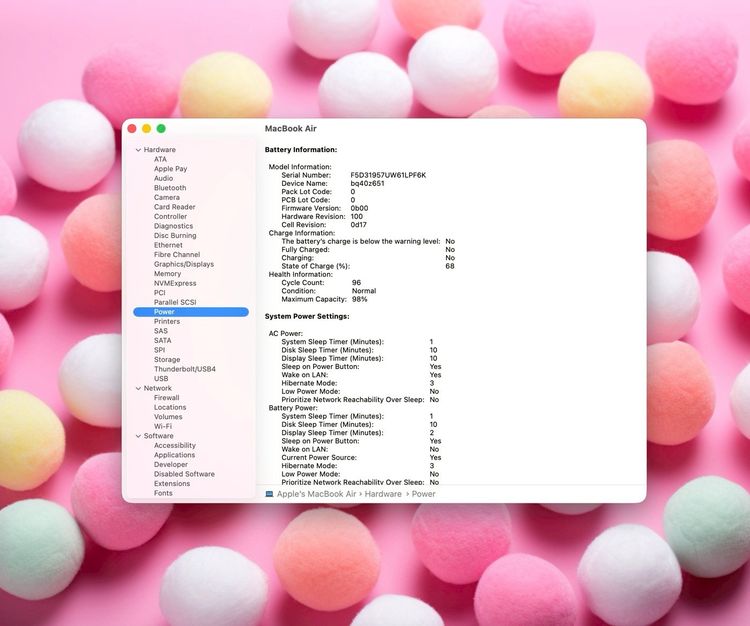Select Developer under Software
This screenshot has height=626, width=750.
(171, 465)
